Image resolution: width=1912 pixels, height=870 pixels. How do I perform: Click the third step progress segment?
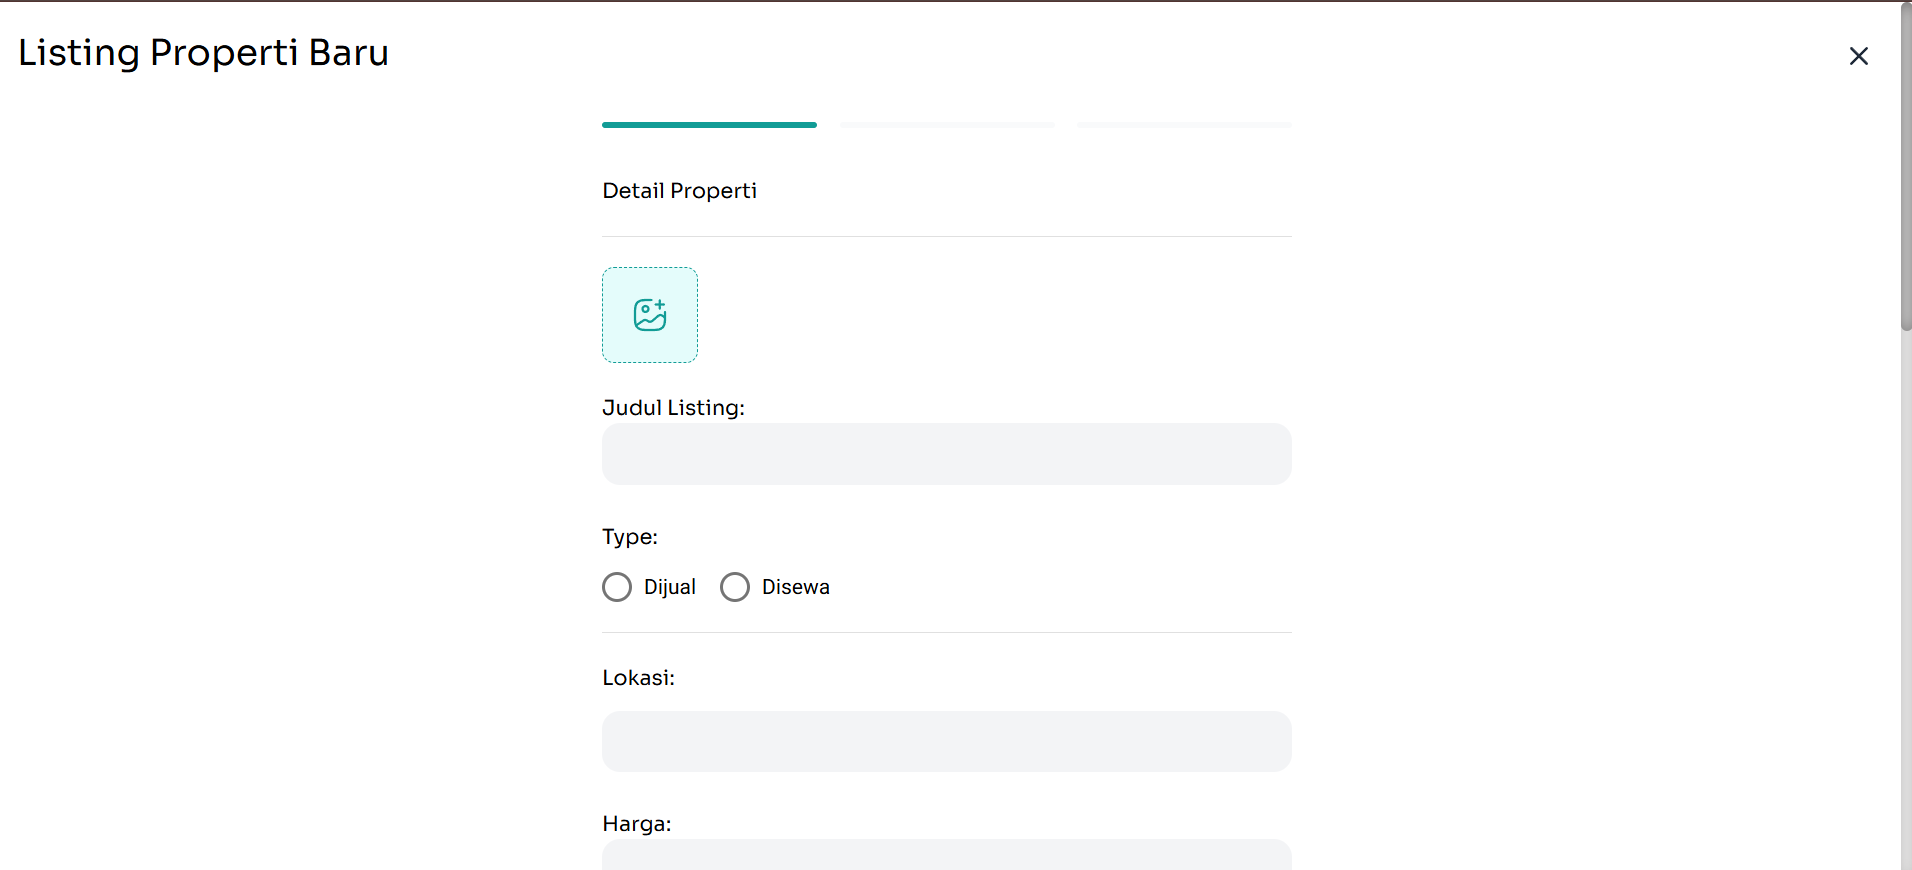point(1184,125)
